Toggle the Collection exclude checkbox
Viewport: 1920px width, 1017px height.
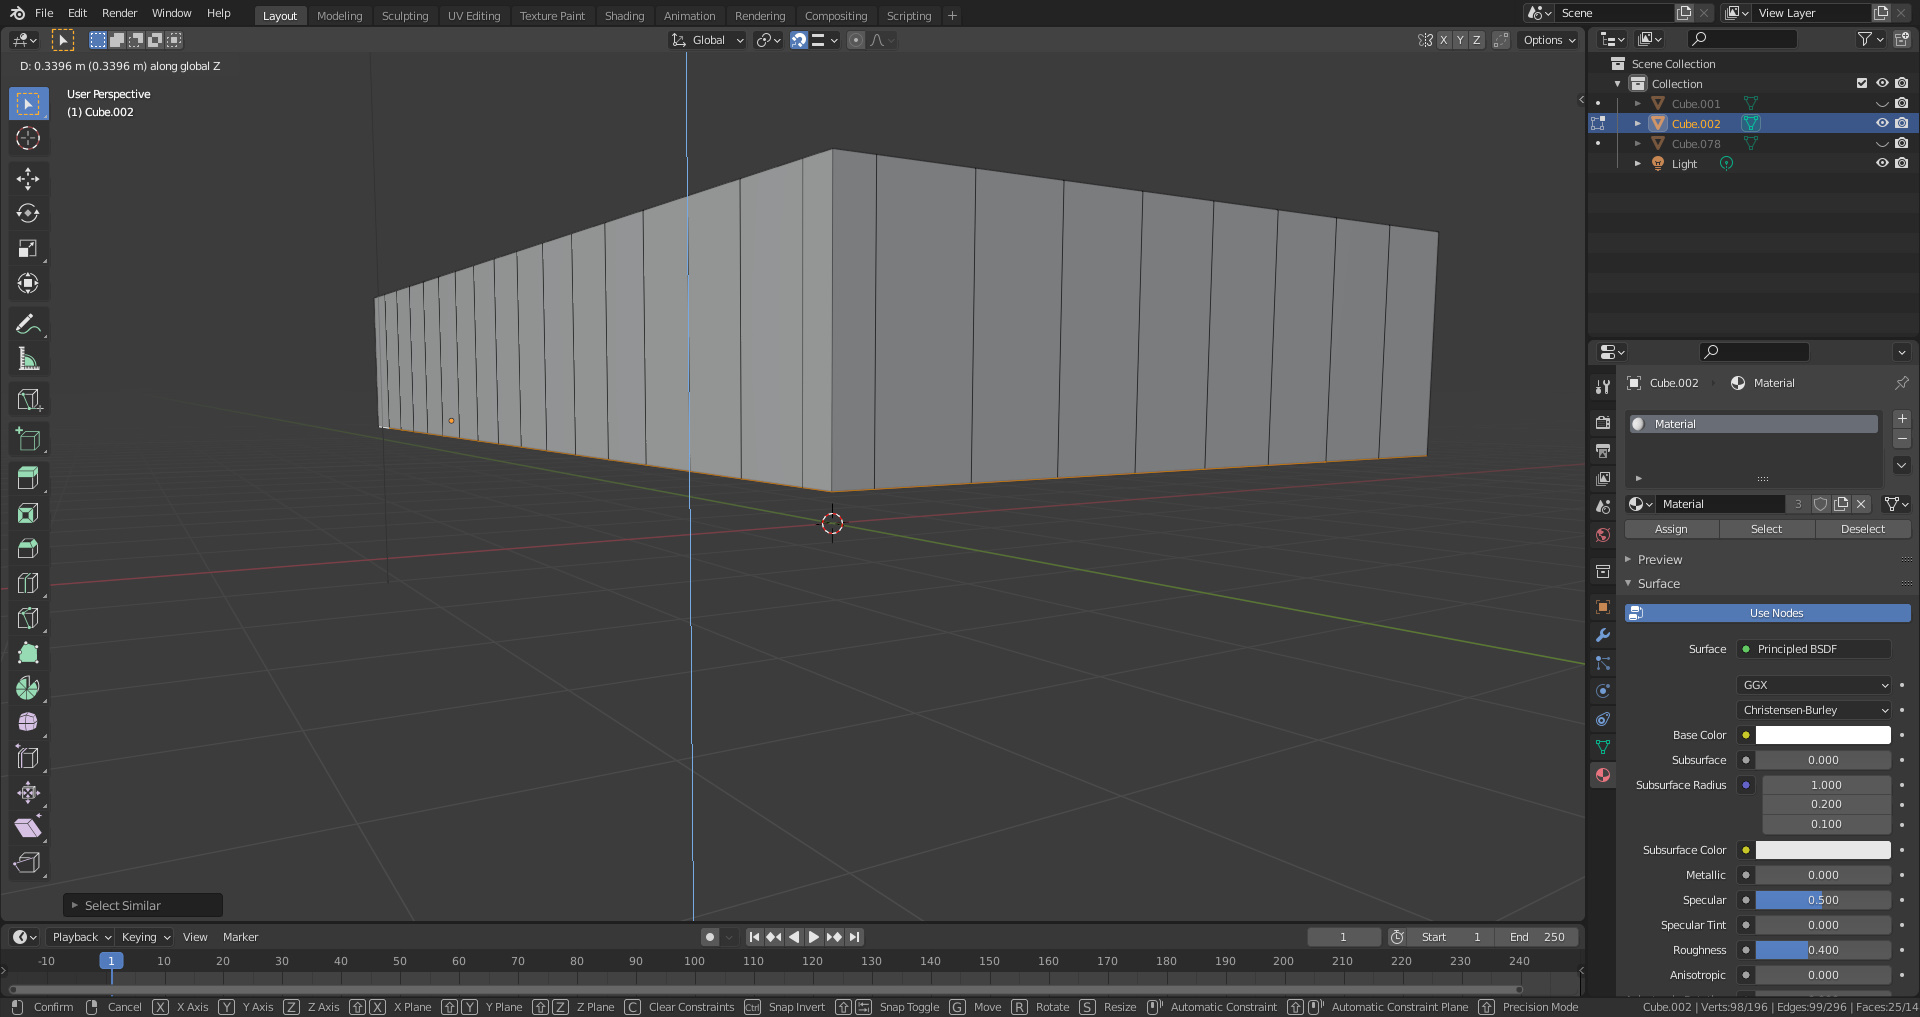click(1861, 83)
